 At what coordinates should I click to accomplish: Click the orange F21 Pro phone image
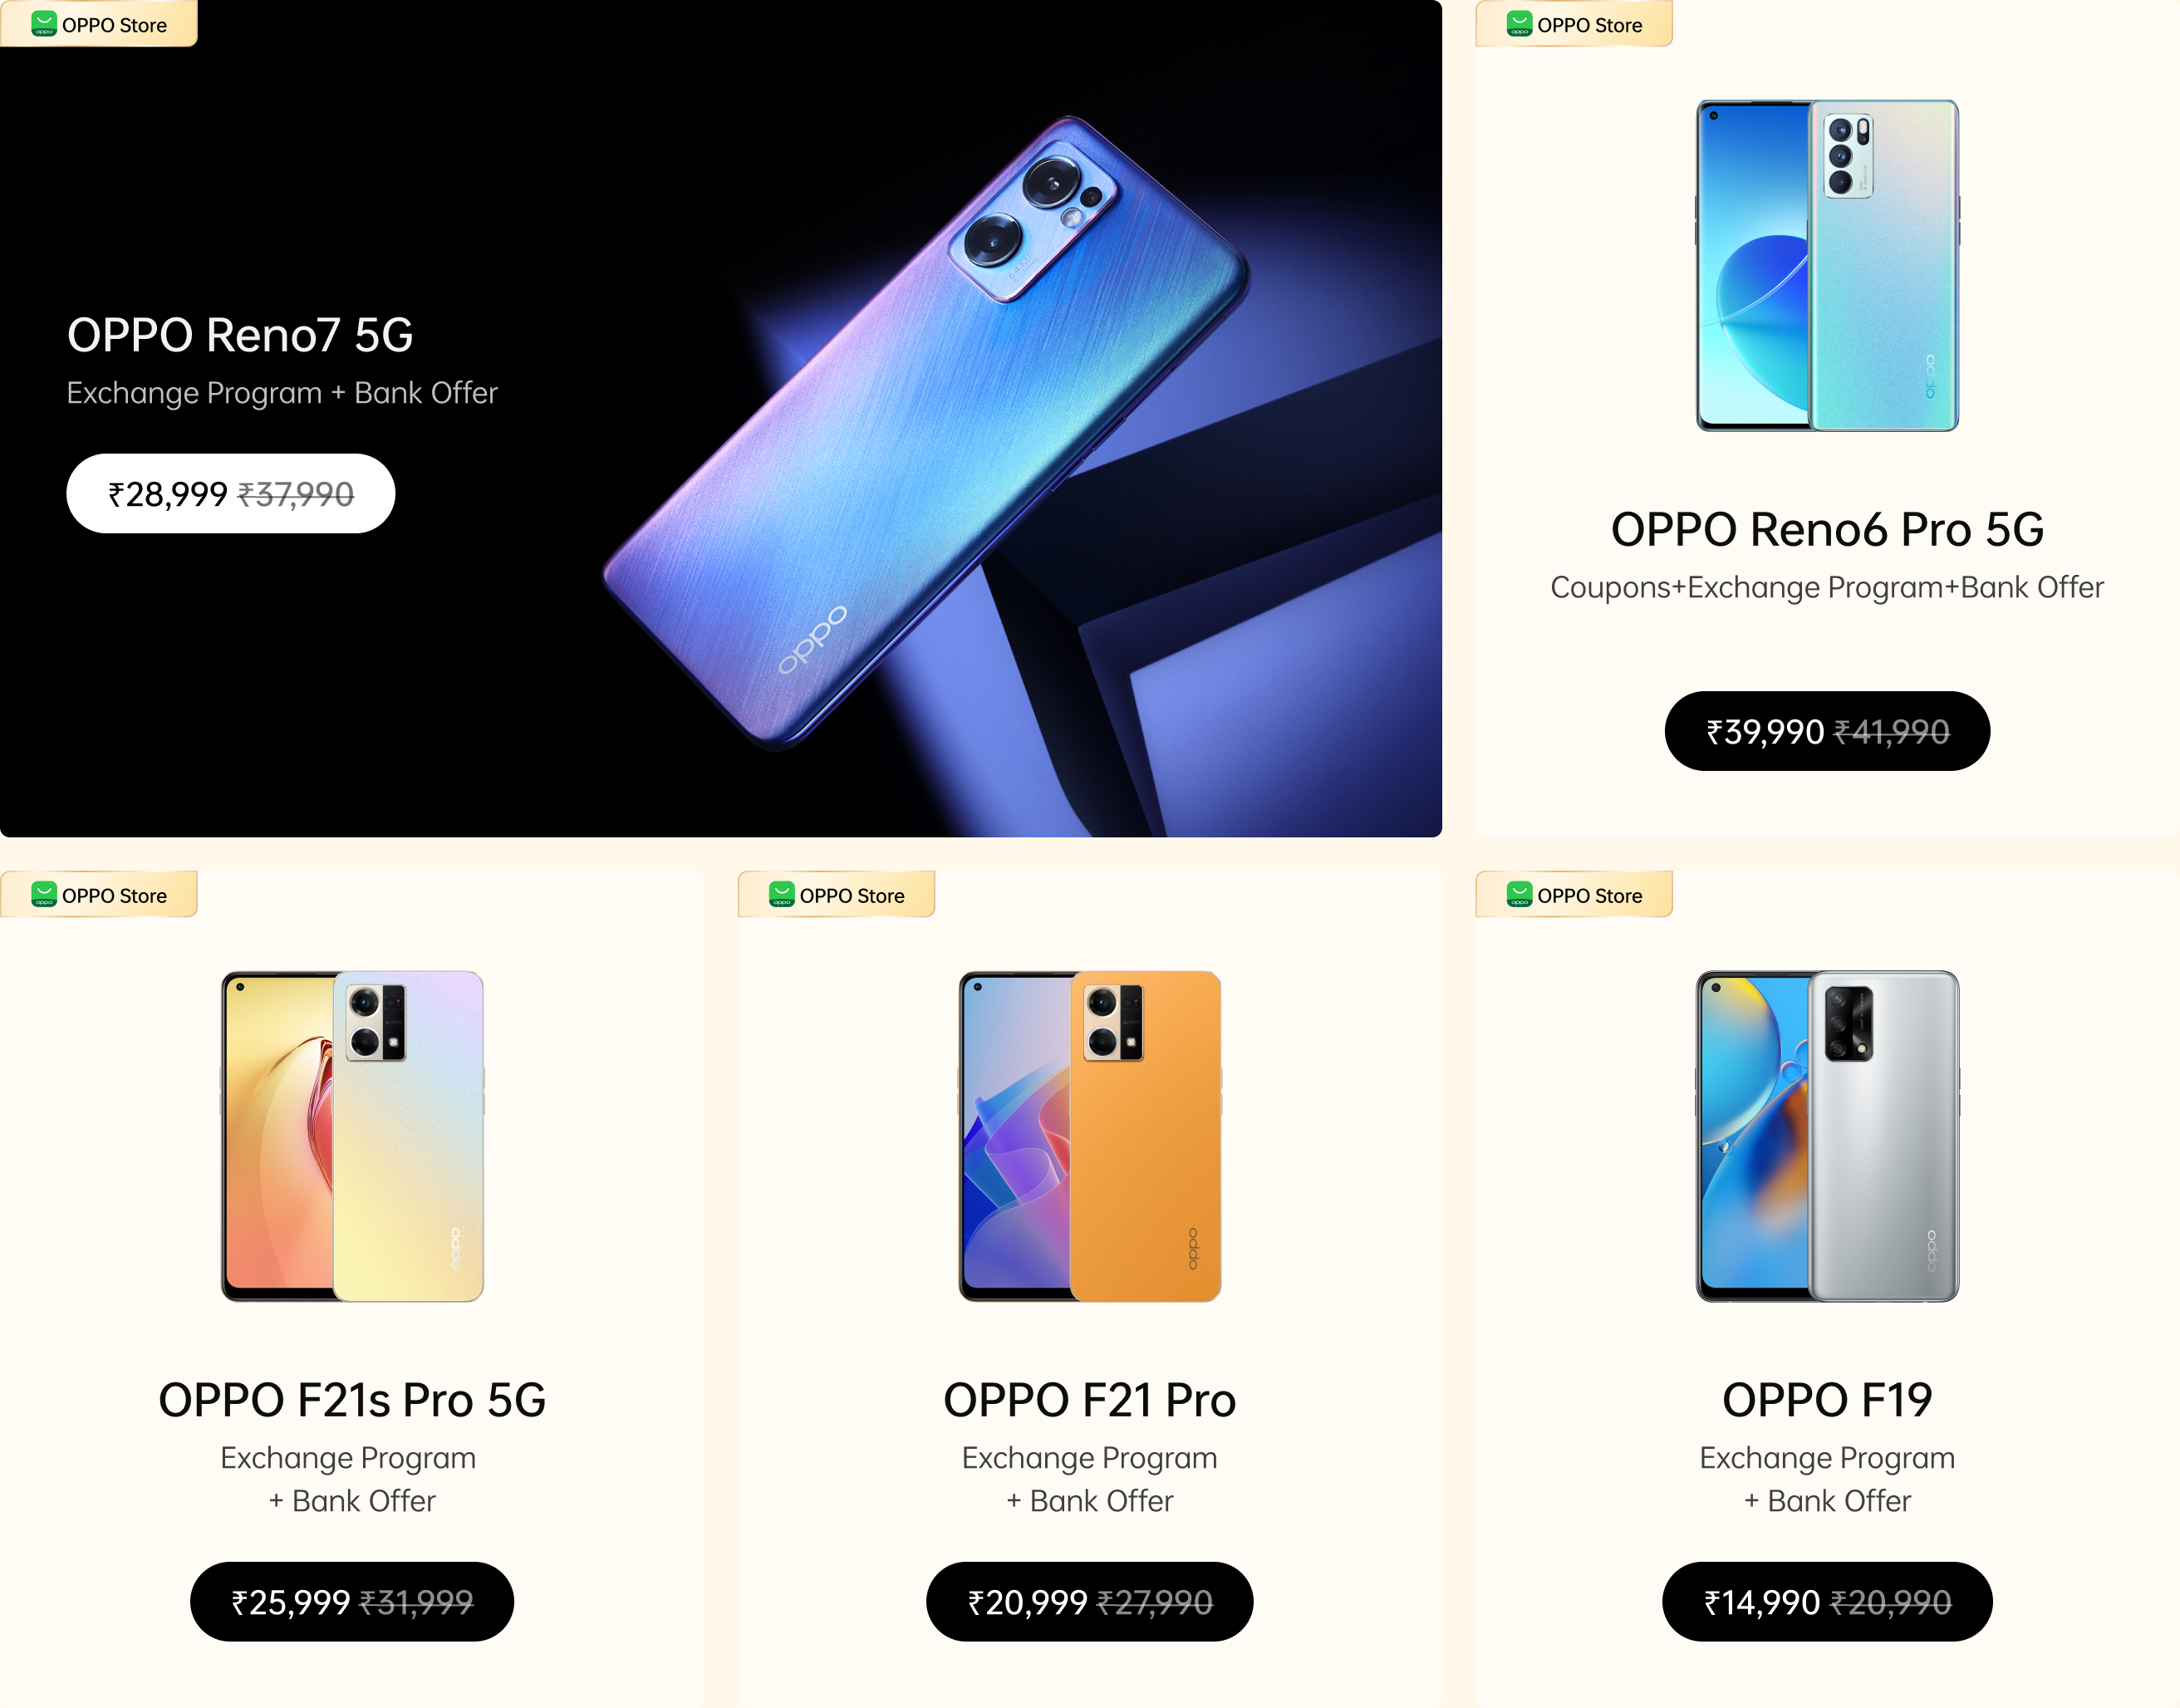[1089, 1136]
